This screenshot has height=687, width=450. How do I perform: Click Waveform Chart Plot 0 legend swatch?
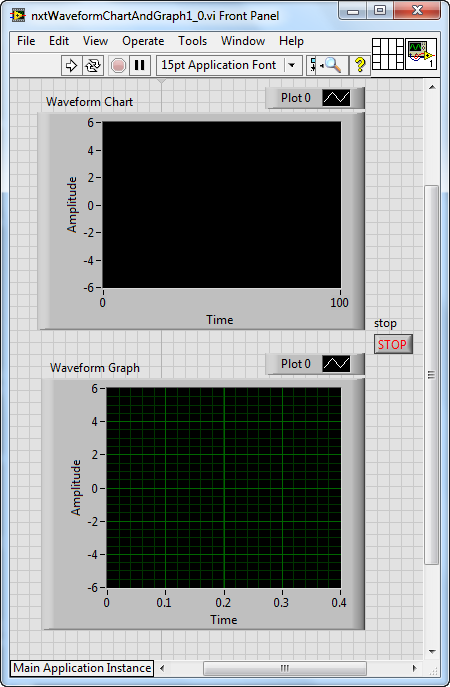[336, 98]
